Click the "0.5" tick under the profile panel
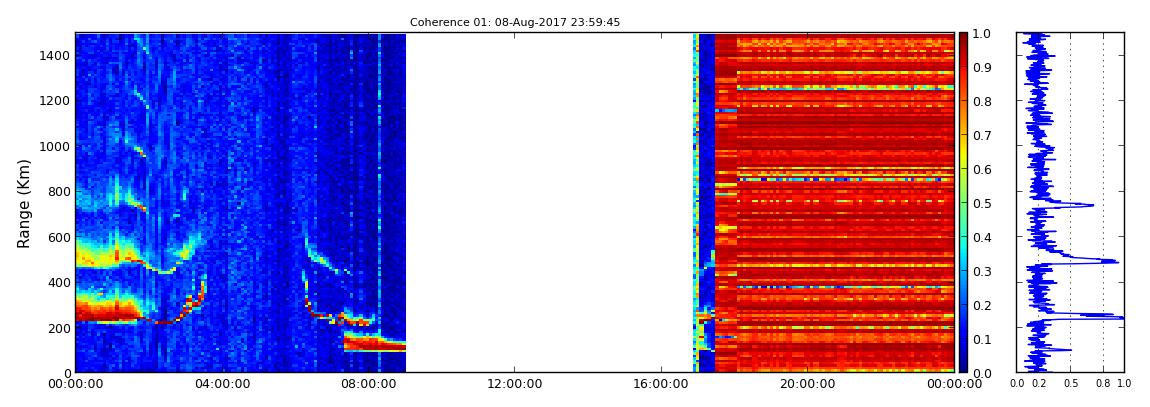 tap(1071, 384)
